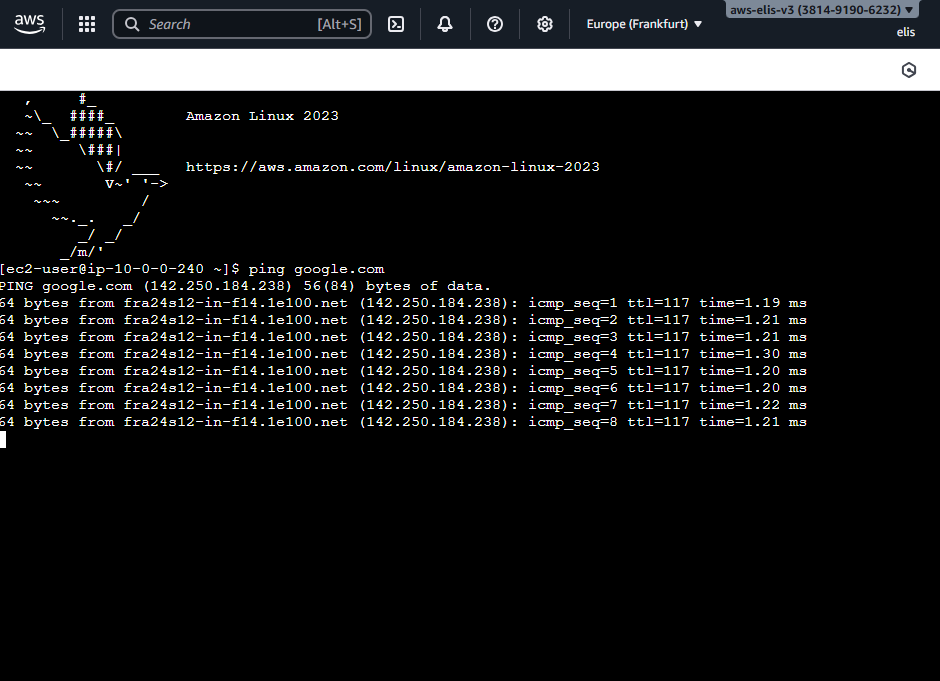Click the magnifier icon in Search box
The width and height of the screenshot is (940, 681).
point(132,24)
